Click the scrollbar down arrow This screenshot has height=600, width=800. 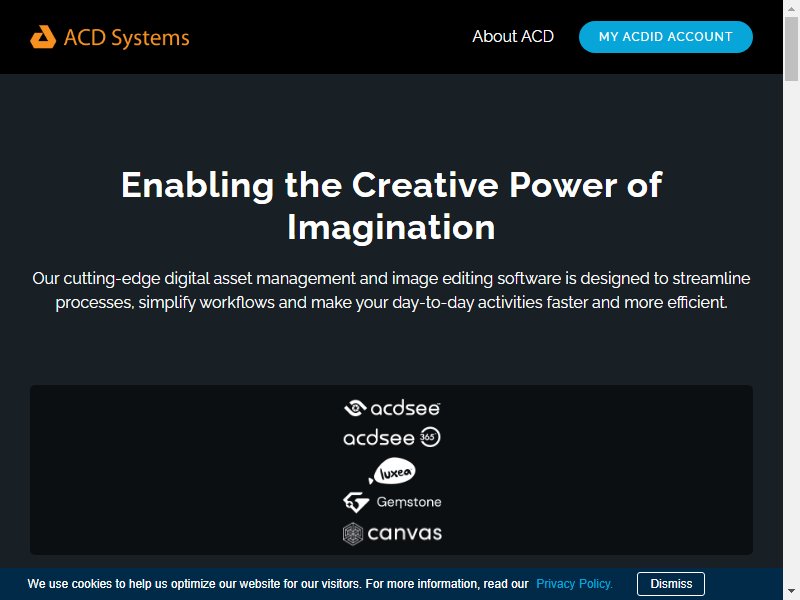tap(791, 593)
